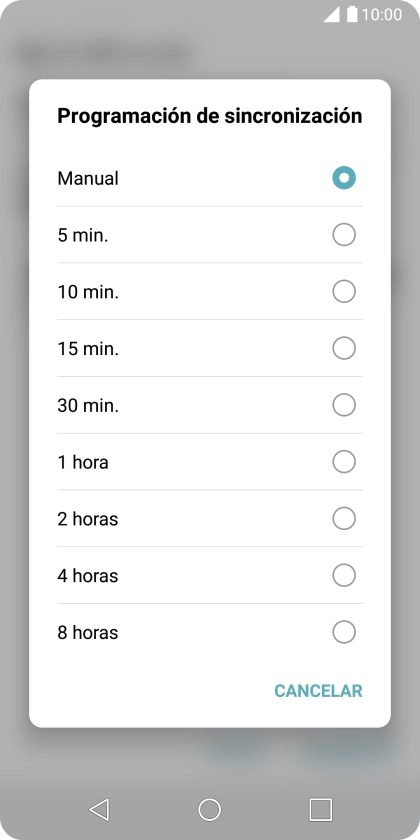
Task: Tap the CANCELAR button
Action: (x=318, y=691)
